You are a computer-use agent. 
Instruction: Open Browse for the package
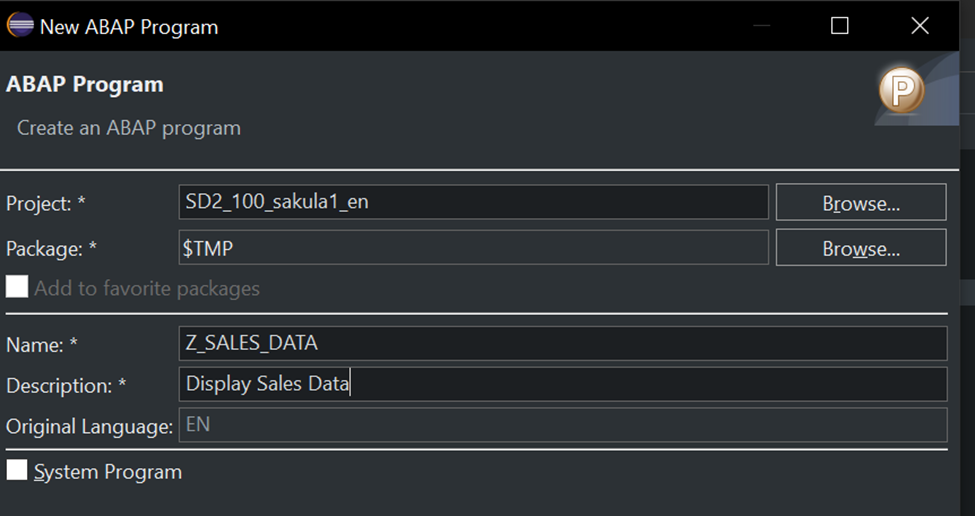pyautogui.click(x=860, y=248)
